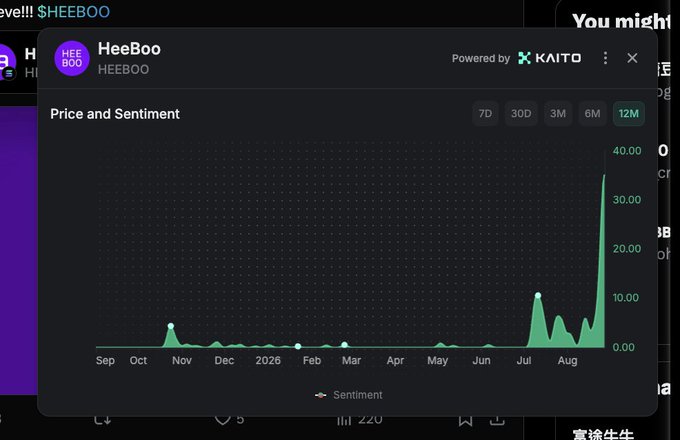Select the late-January data point marker

click(298, 346)
